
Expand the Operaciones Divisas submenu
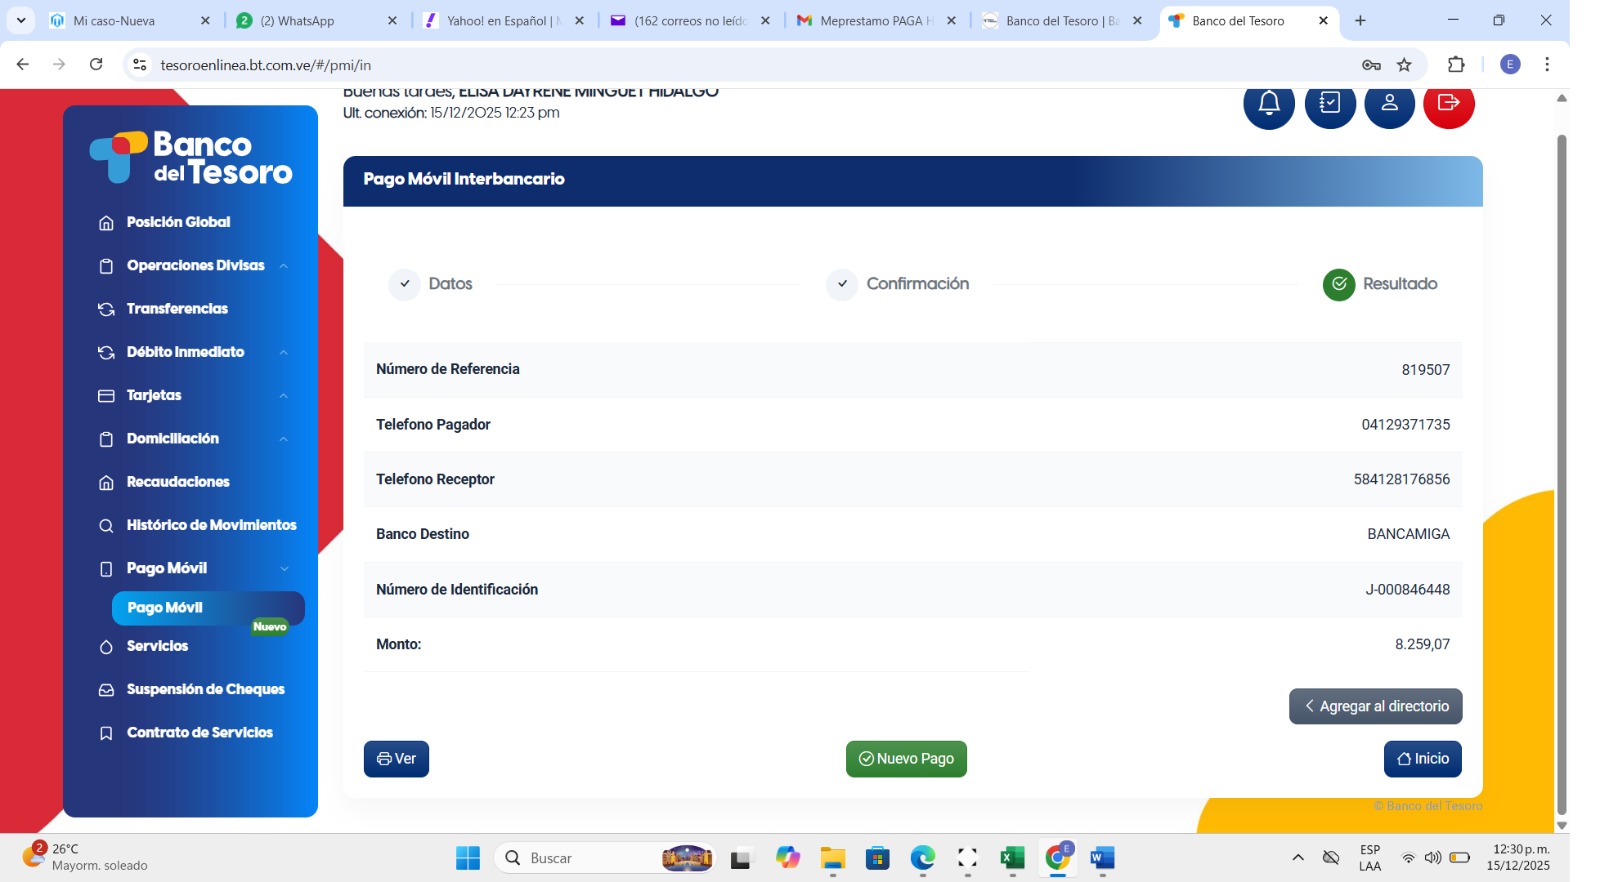pos(195,266)
